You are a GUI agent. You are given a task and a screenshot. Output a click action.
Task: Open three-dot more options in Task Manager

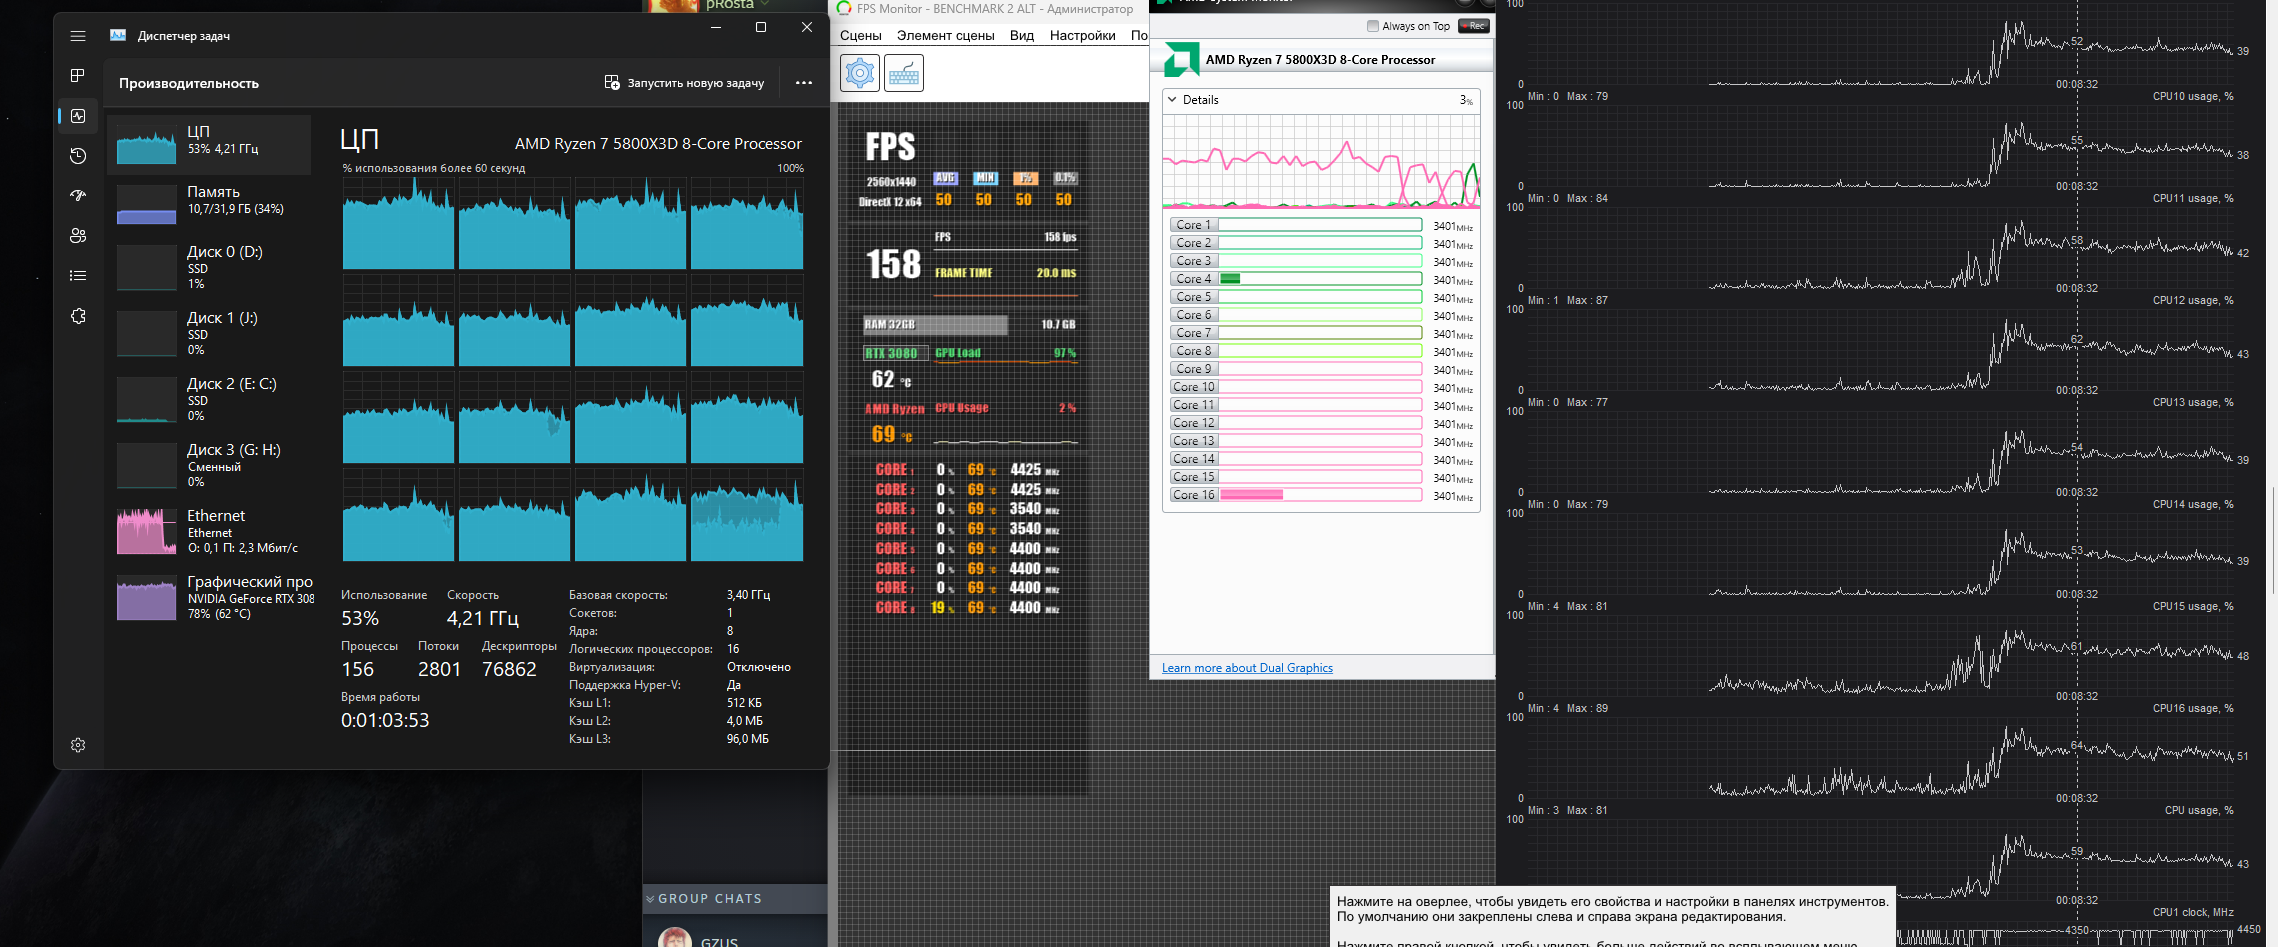pos(804,83)
